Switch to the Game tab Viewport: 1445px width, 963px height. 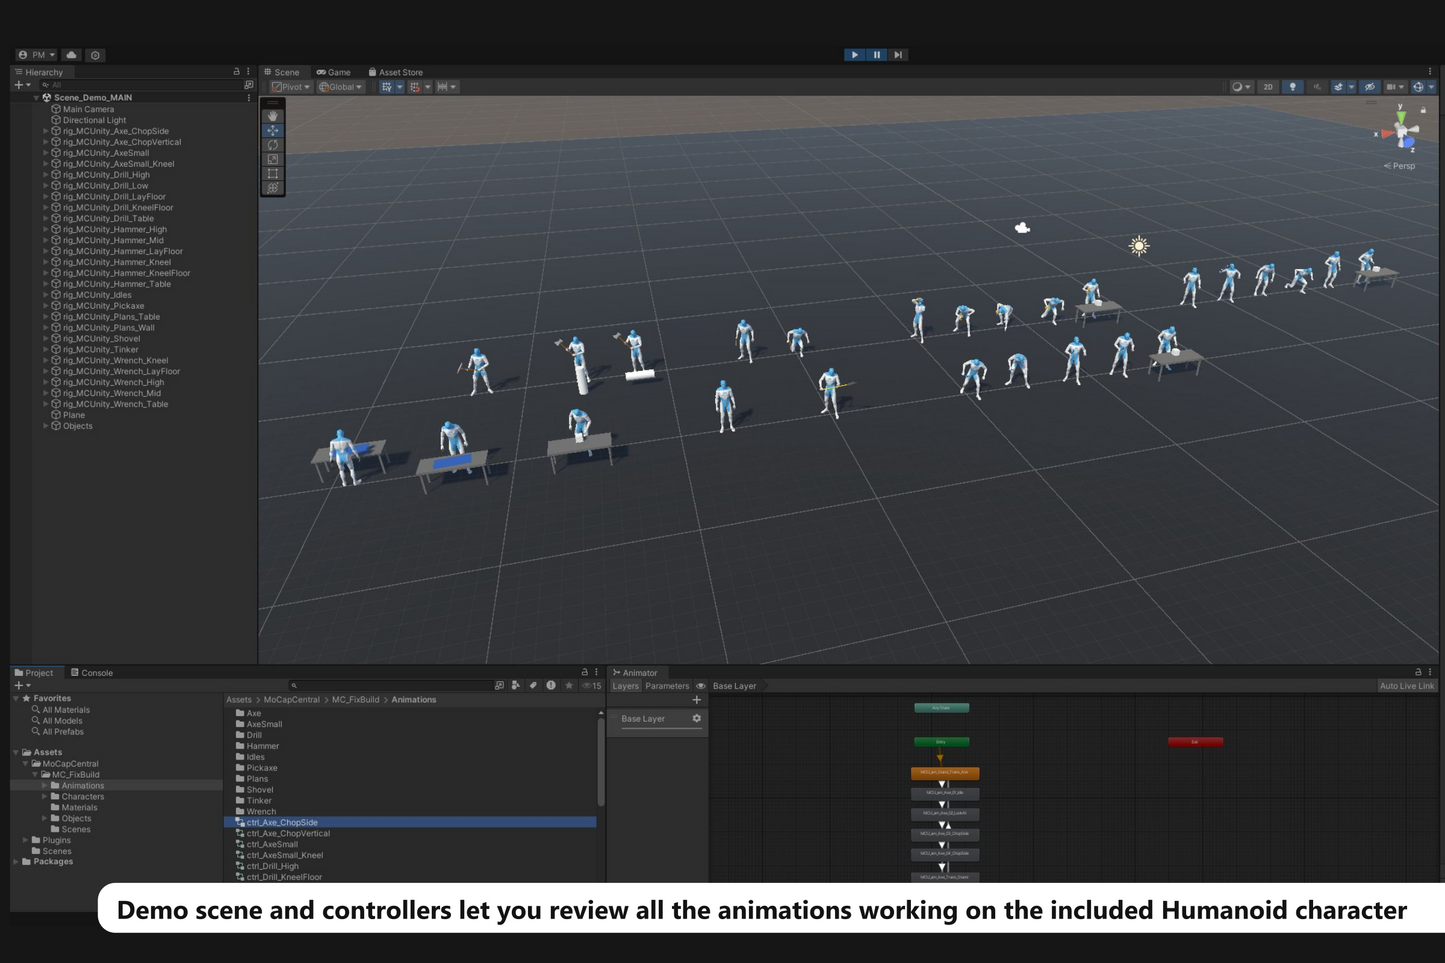tap(334, 71)
